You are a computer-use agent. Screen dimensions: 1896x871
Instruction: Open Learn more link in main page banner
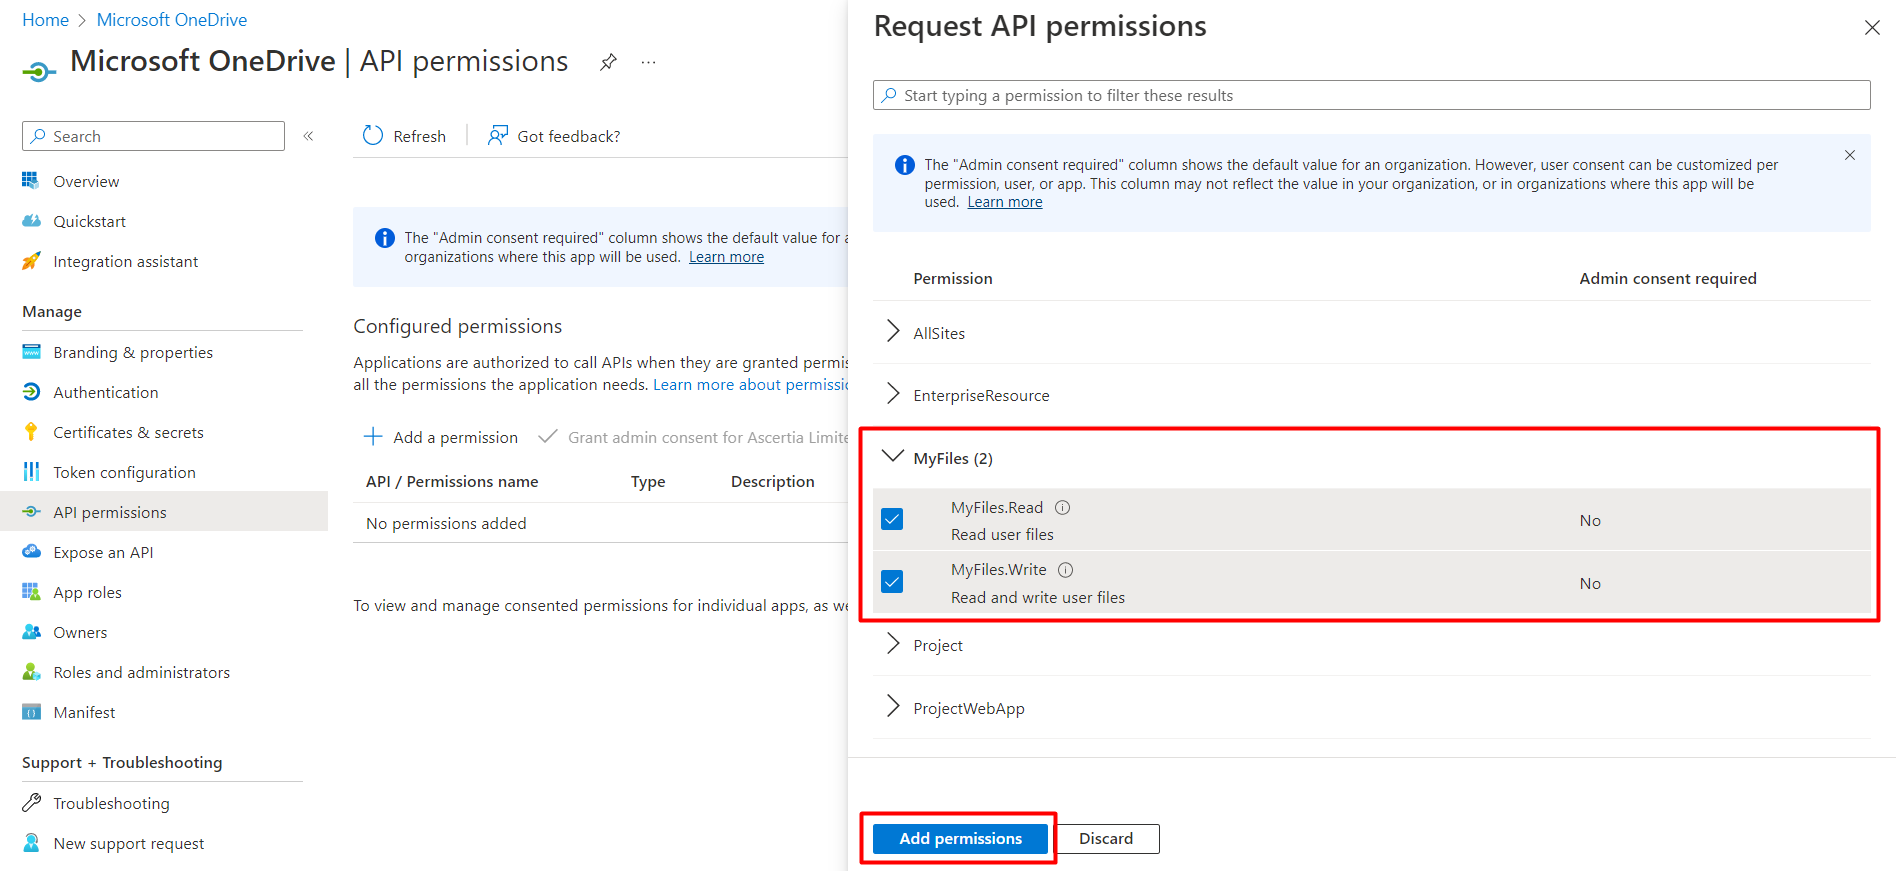coord(726,257)
